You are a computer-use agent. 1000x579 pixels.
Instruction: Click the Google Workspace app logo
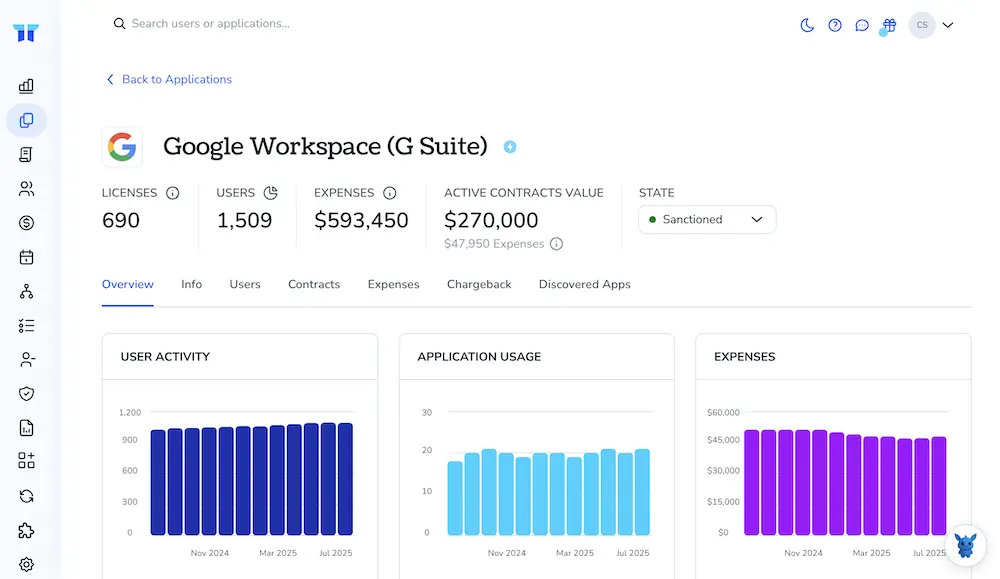122,147
